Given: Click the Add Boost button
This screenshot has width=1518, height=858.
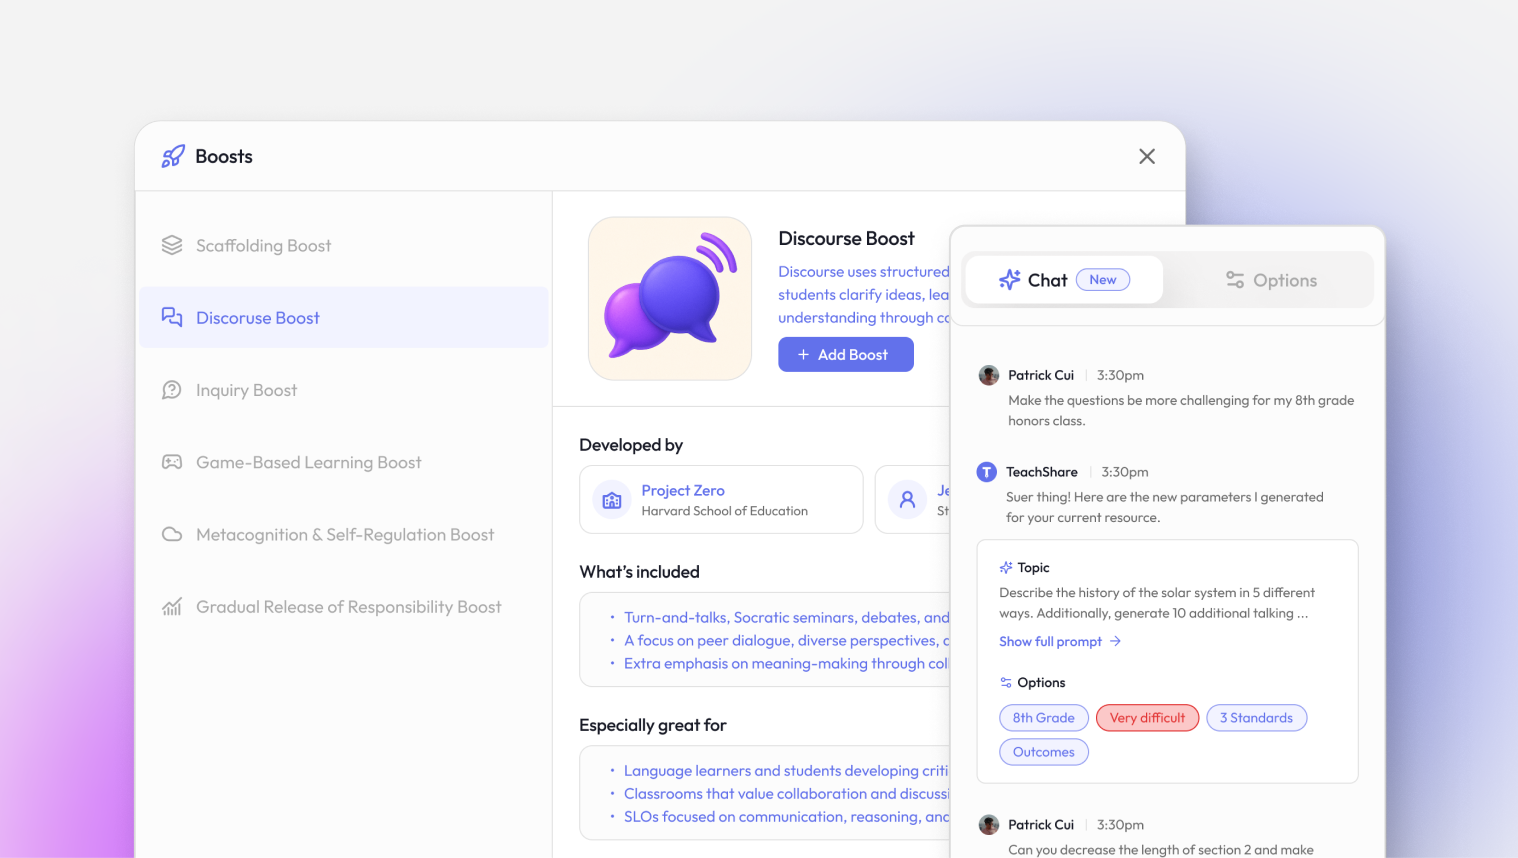Looking at the screenshot, I should [845, 354].
